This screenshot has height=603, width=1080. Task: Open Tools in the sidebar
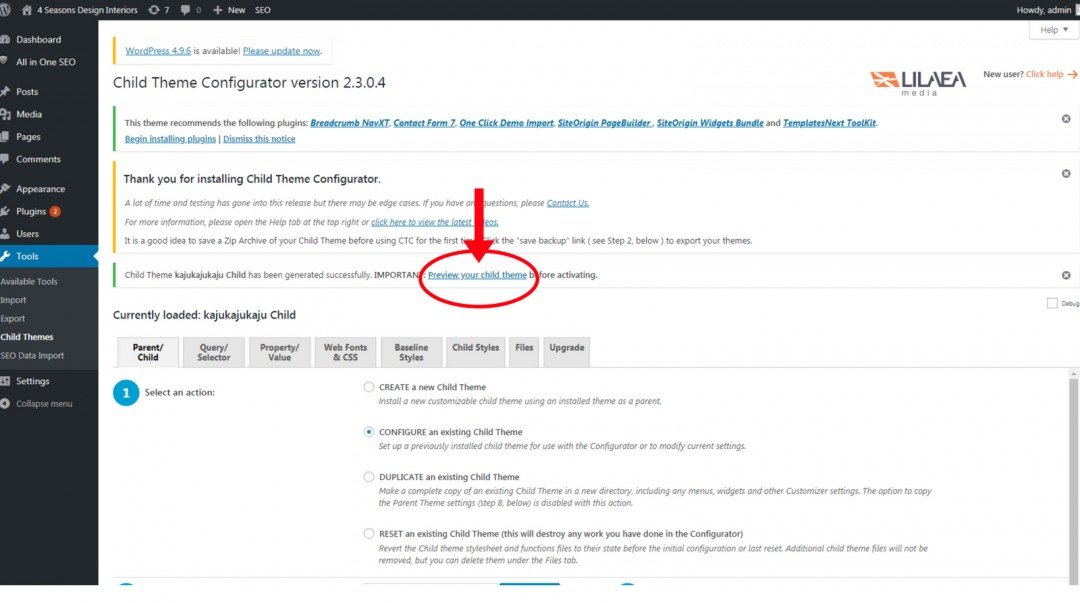pos(28,256)
